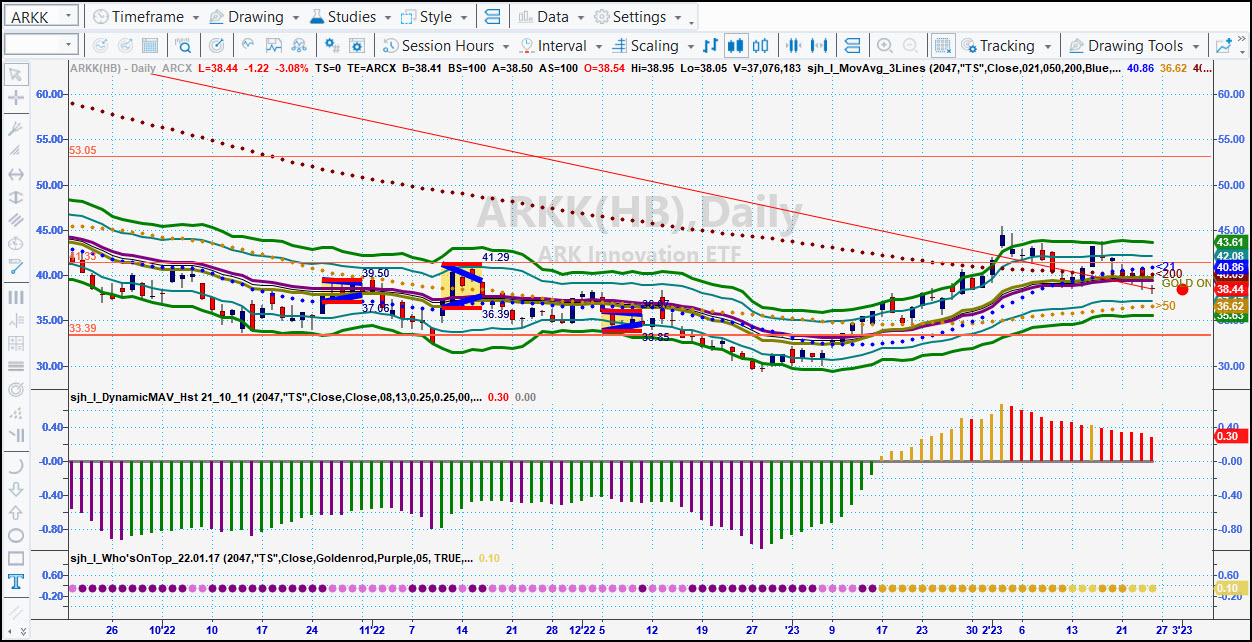Open the Tracking dropdown
This screenshot has width=1252, height=642.
(1007, 45)
